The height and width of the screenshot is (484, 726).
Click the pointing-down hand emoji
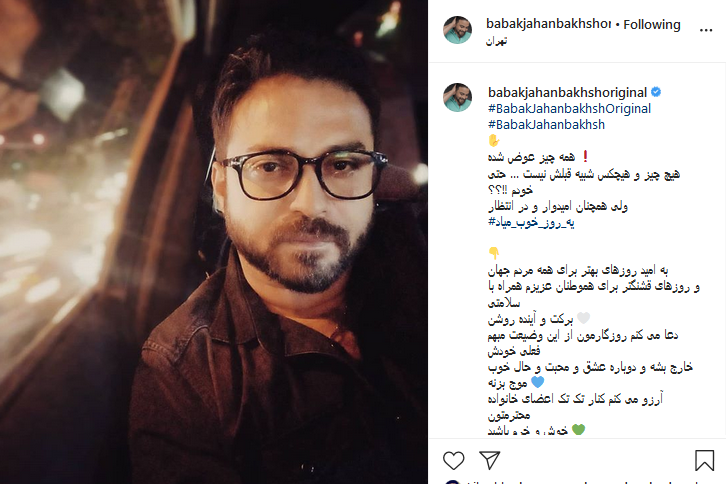pyautogui.click(x=494, y=253)
